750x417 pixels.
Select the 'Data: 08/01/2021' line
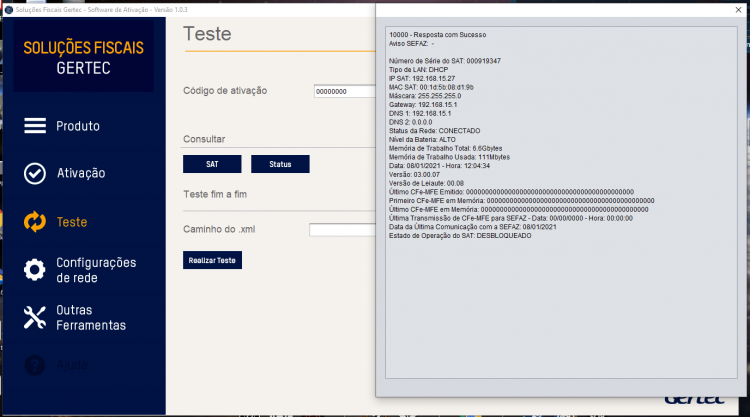pos(439,166)
